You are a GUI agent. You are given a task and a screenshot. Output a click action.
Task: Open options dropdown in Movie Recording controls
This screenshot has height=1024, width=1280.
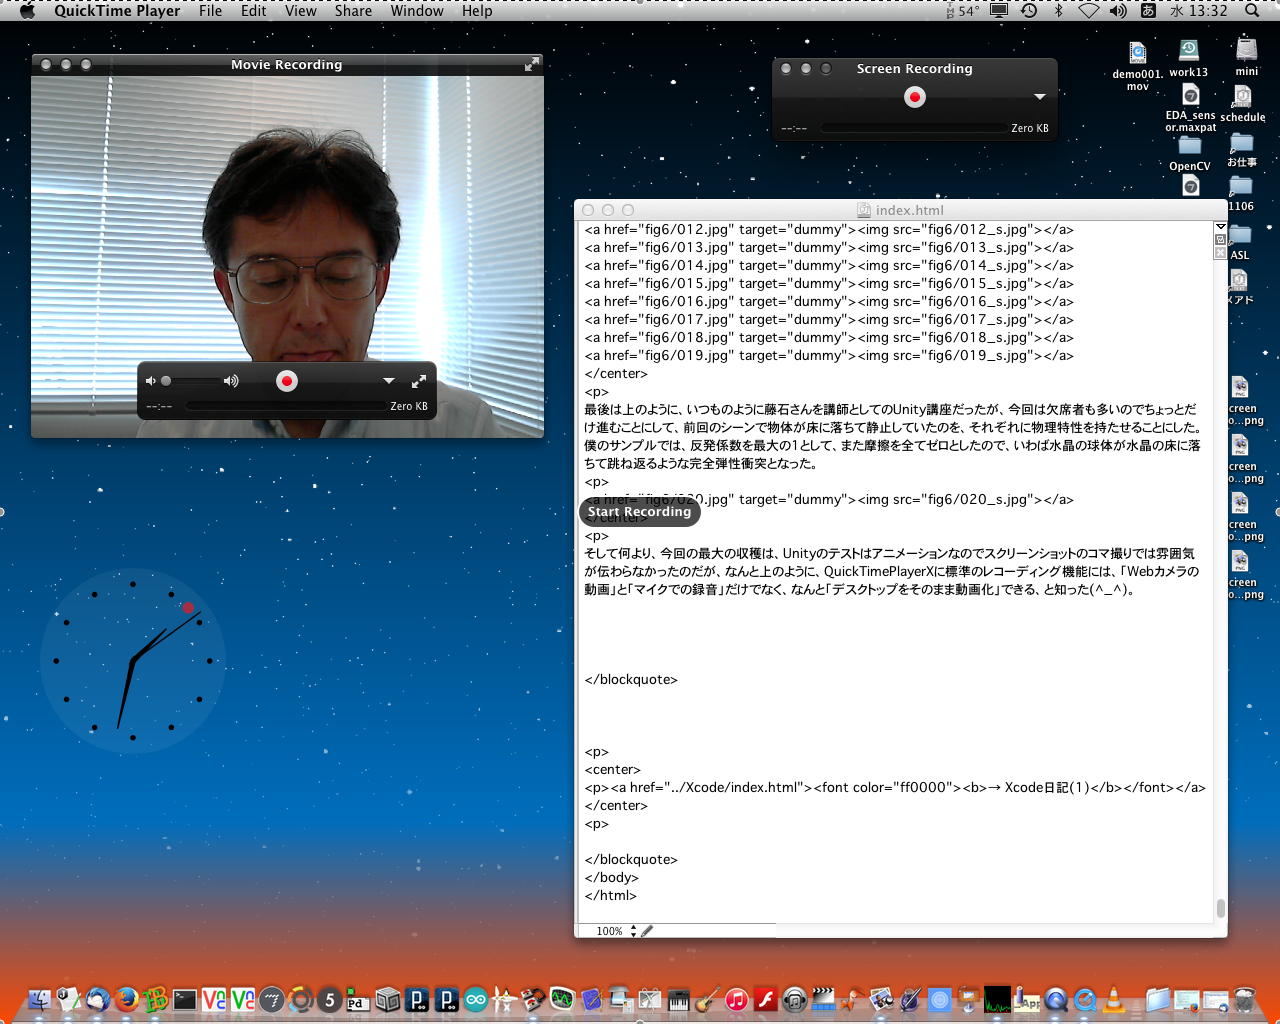coord(389,381)
